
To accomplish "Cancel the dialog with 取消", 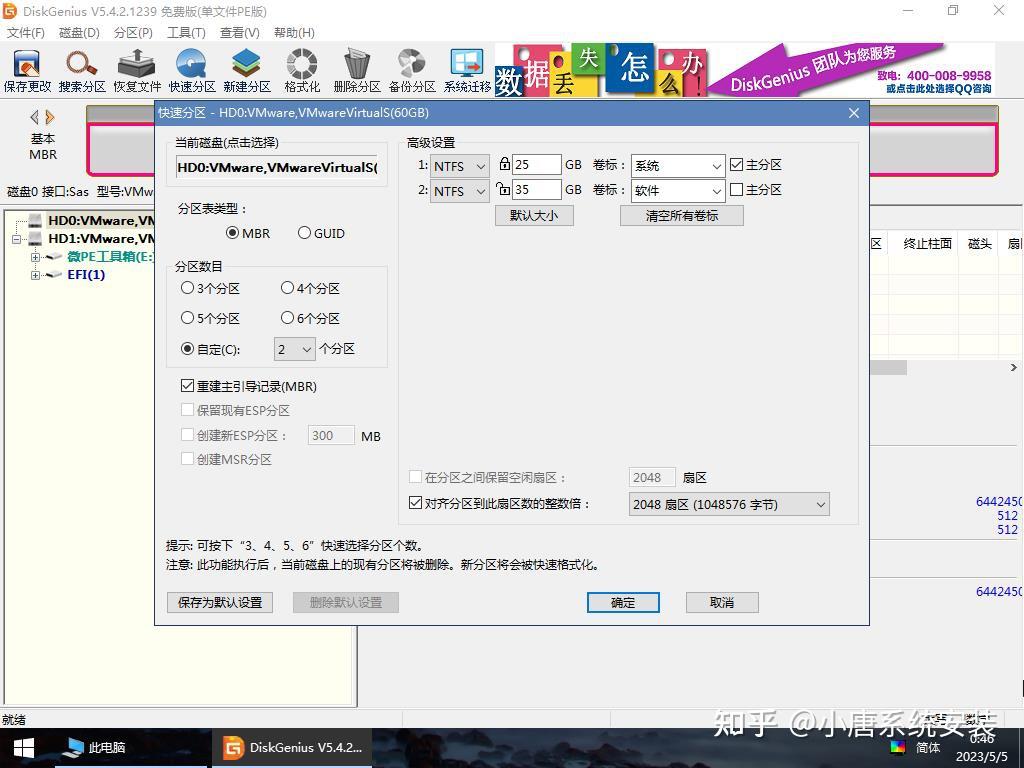I will [x=722, y=602].
